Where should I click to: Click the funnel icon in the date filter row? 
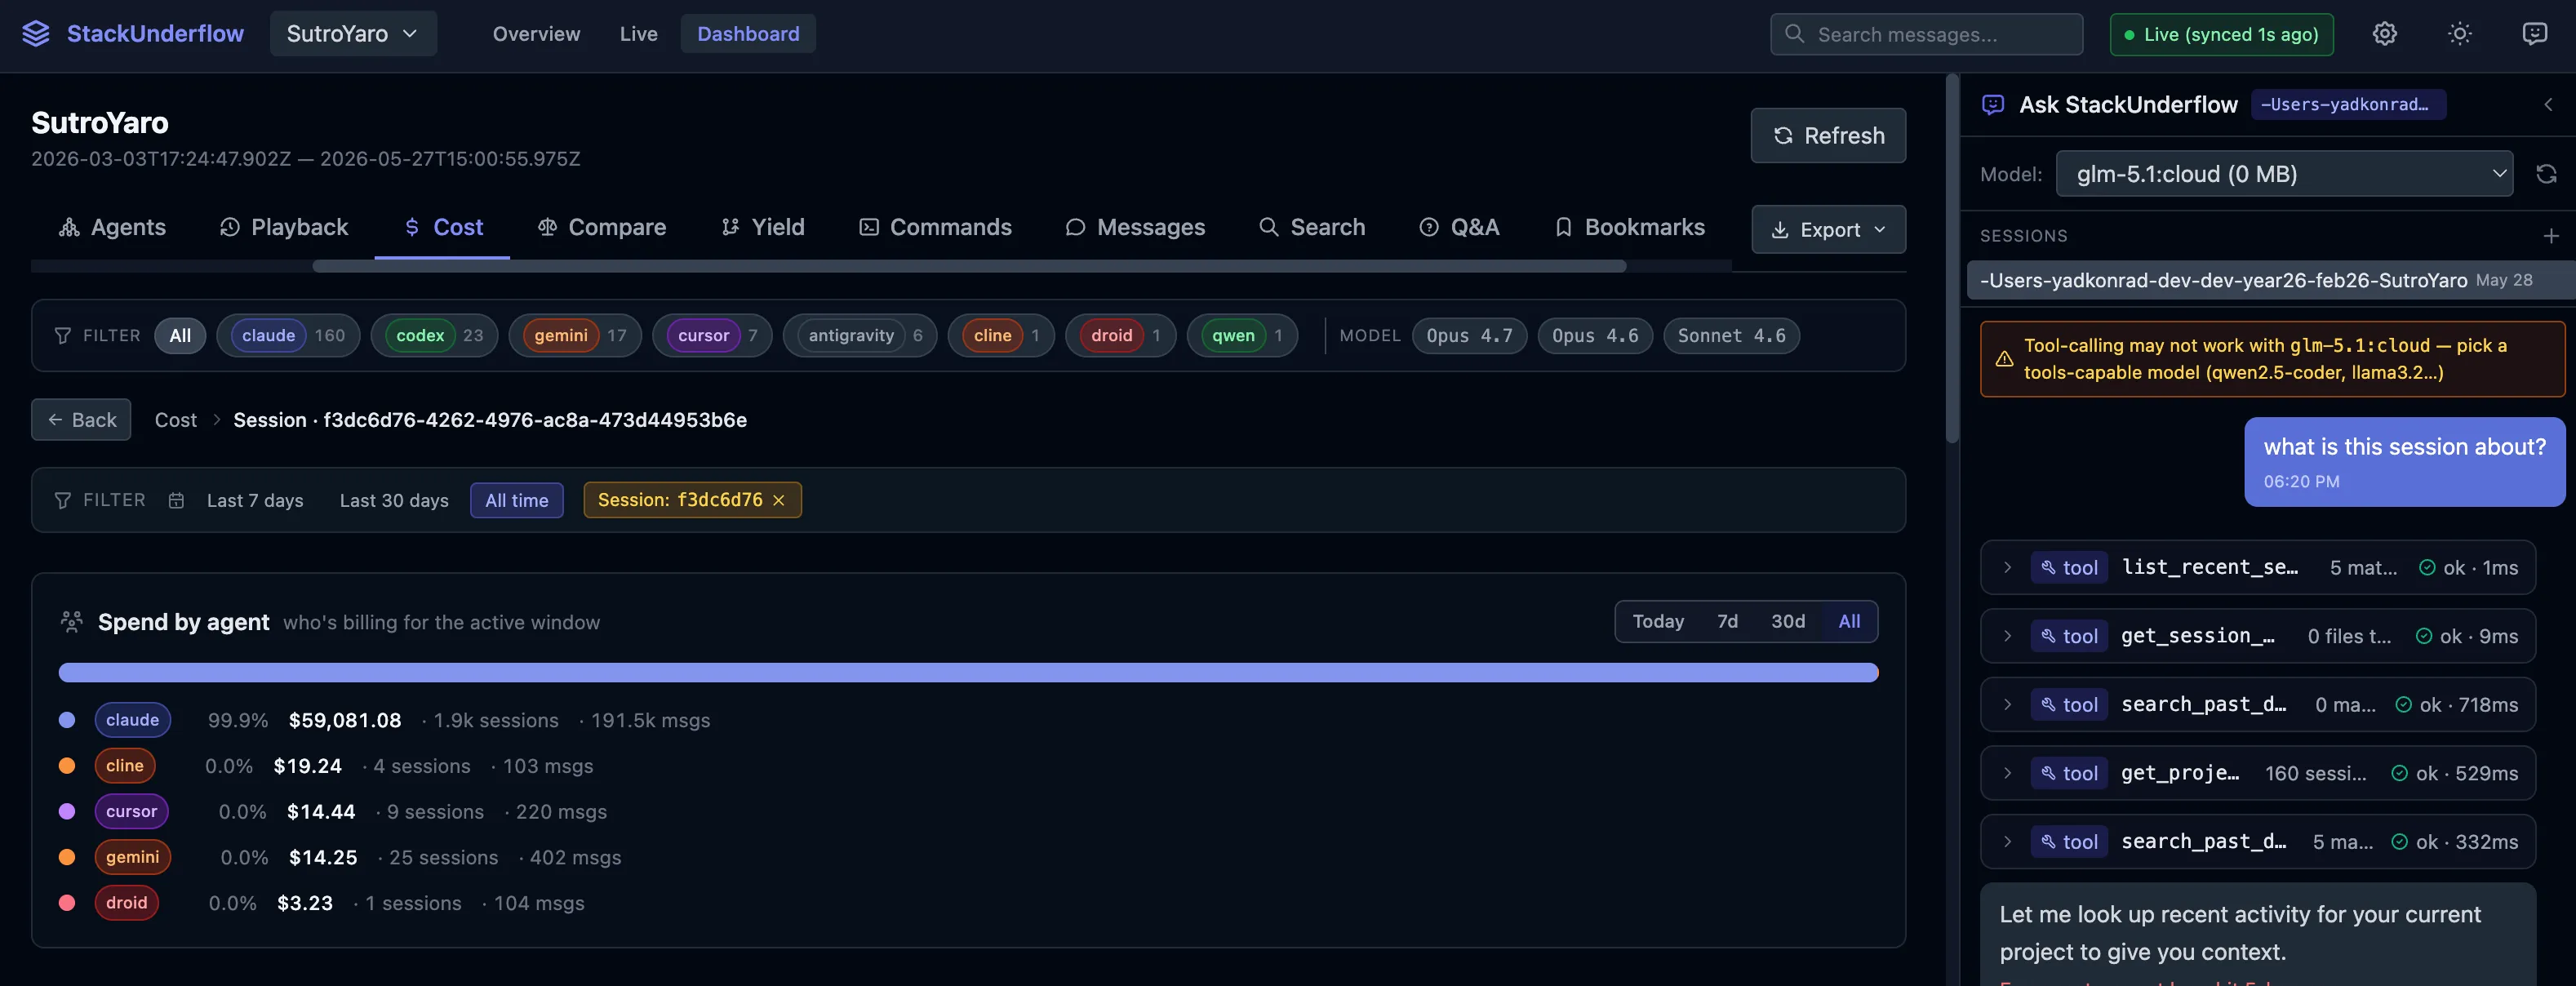pos(62,500)
